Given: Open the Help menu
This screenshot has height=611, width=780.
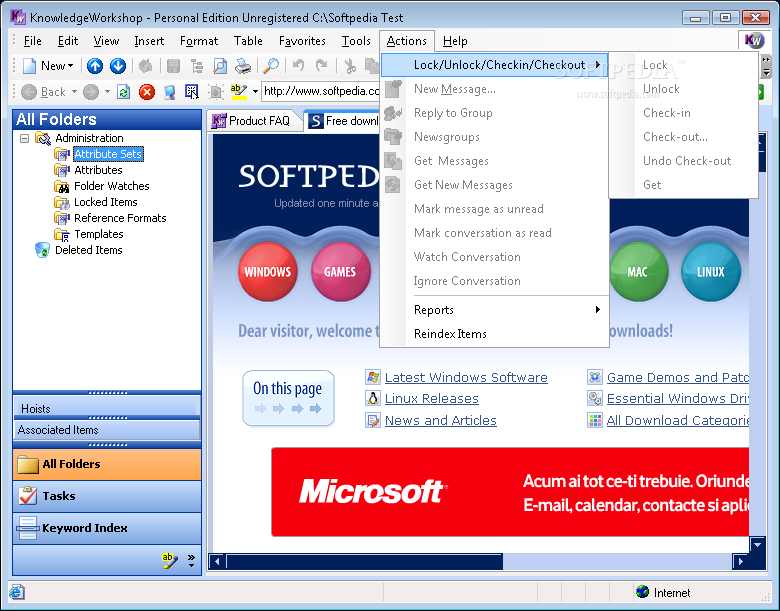Looking at the screenshot, I should pyautogui.click(x=455, y=41).
